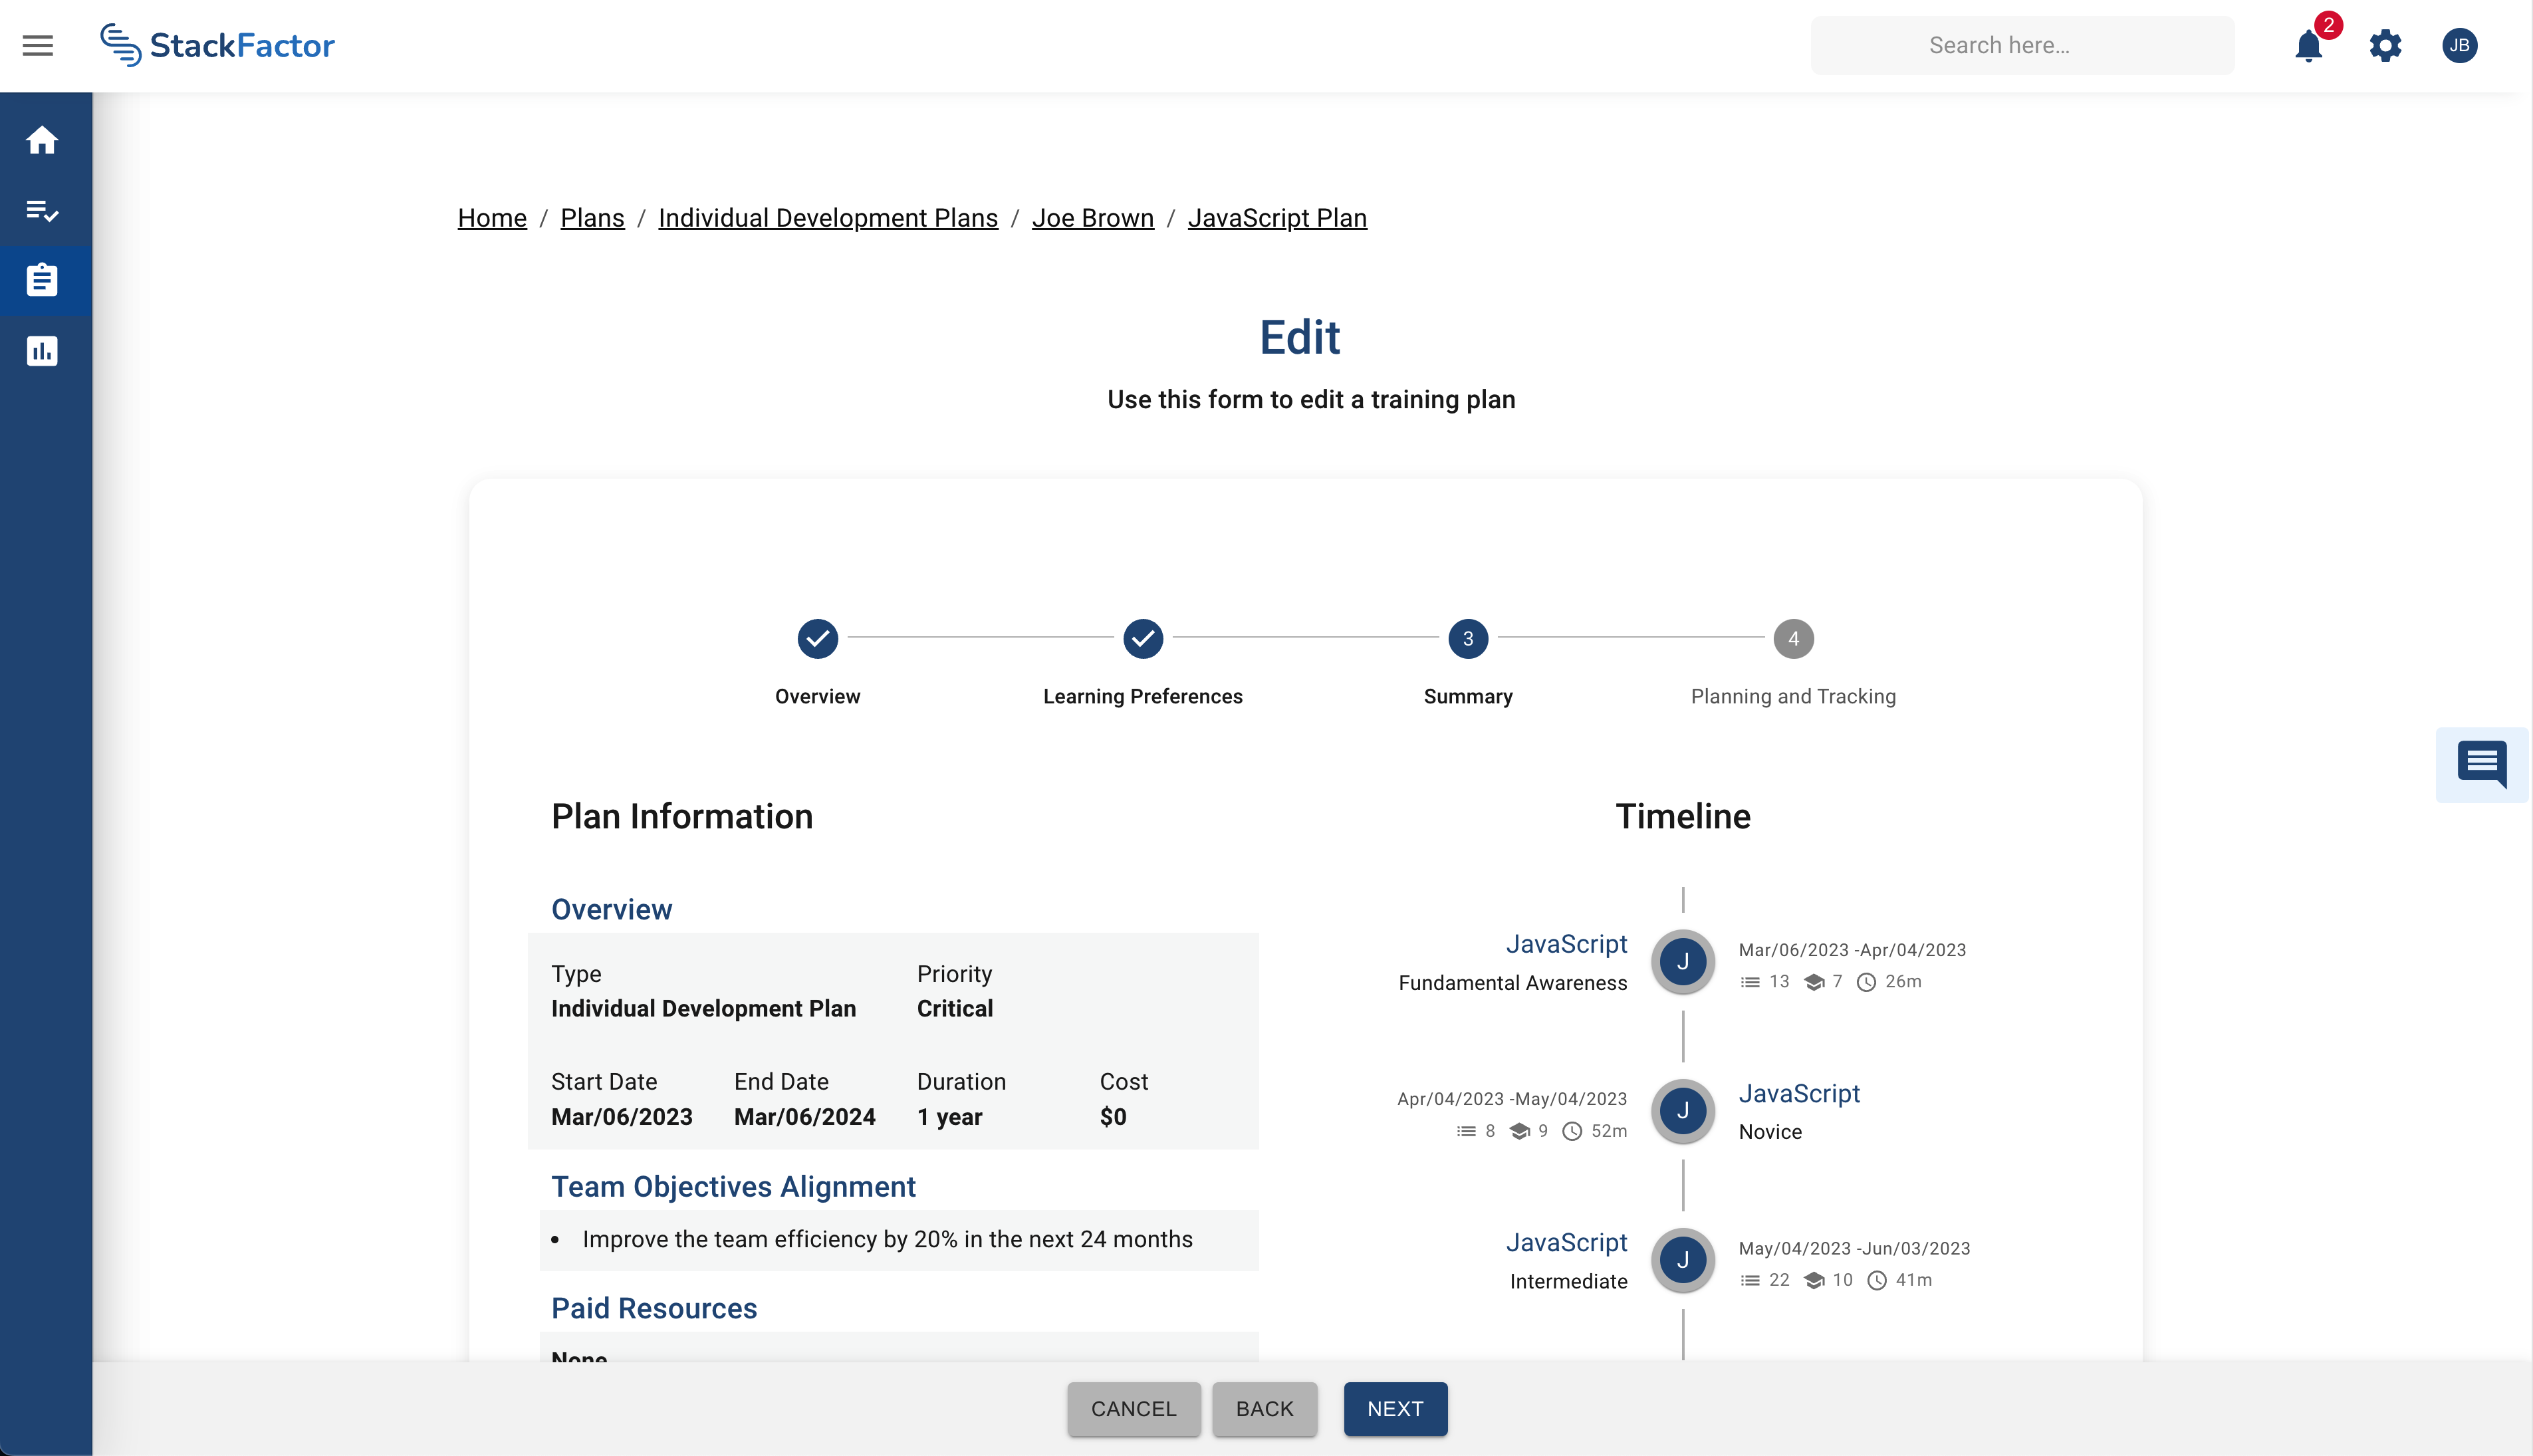Open settings with the gear icon
This screenshot has width=2533, height=1456.
coord(2385,46)
